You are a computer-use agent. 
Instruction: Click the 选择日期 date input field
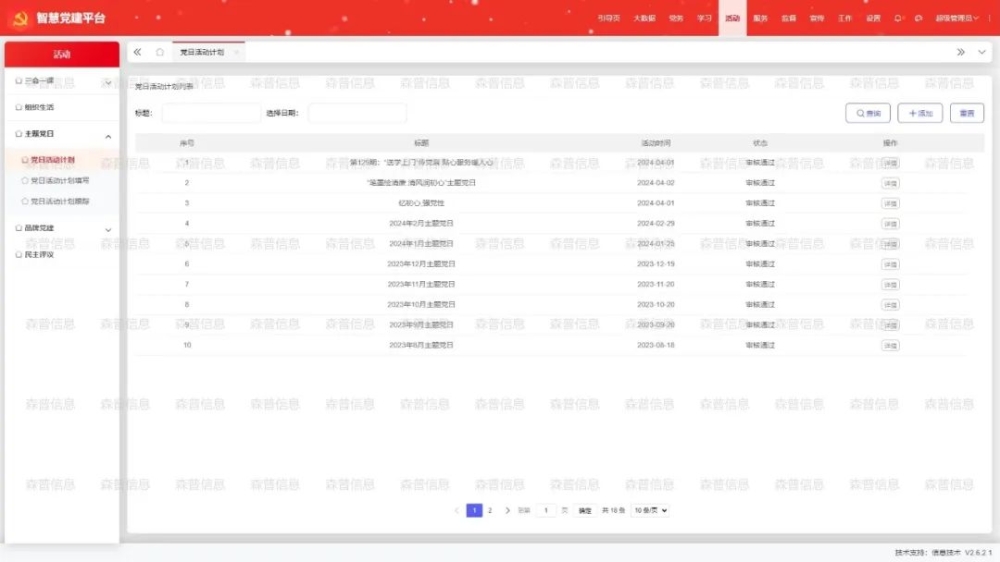pyautogui.click(x=357, y=113)
